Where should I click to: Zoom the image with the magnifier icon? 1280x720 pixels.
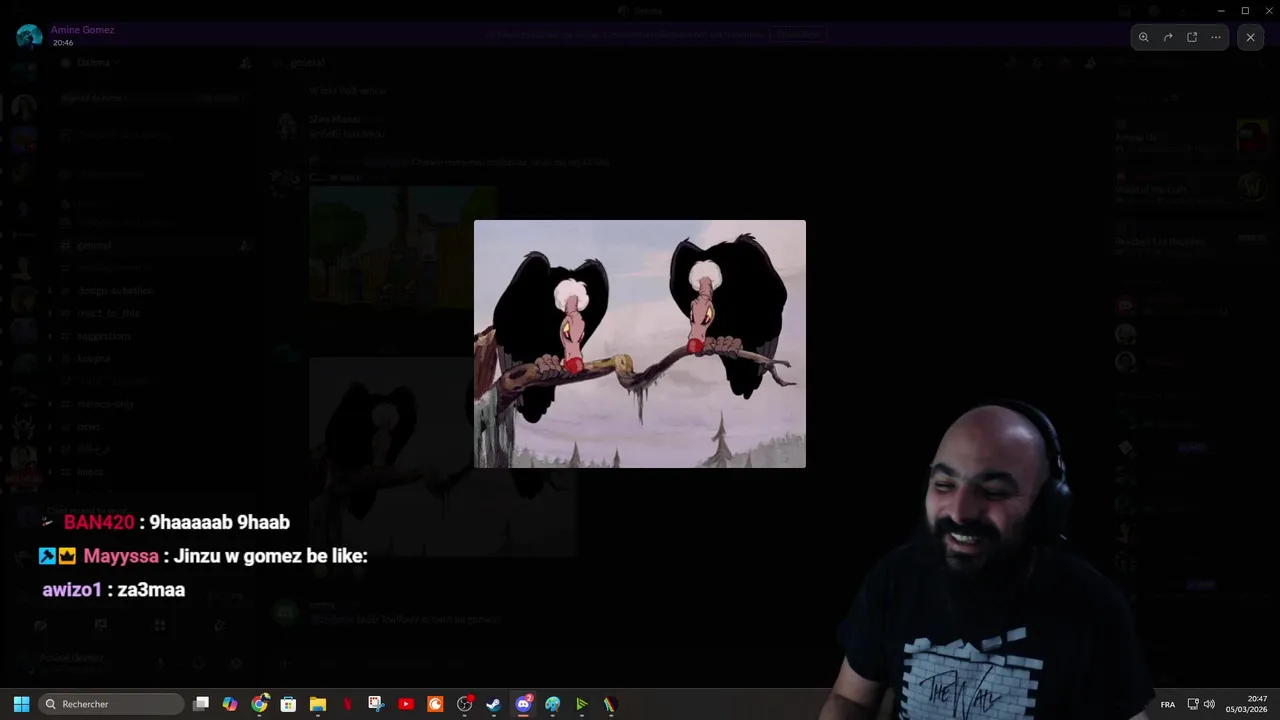click(1144, 37)
